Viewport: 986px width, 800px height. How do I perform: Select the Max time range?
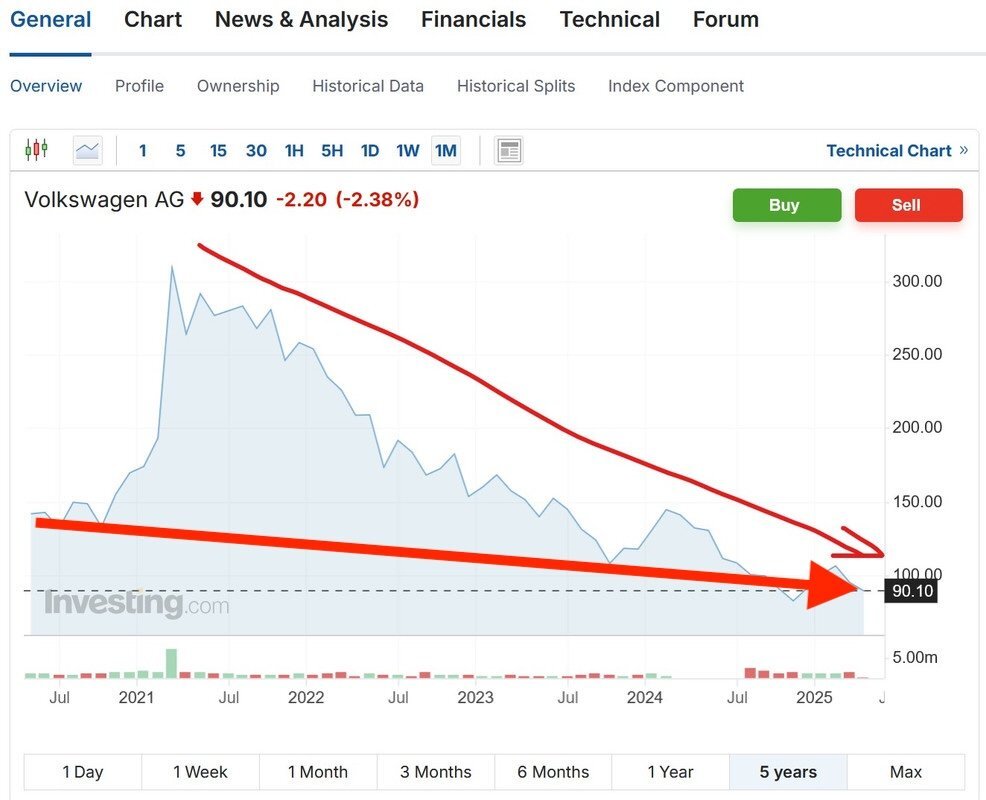[906, 772]
